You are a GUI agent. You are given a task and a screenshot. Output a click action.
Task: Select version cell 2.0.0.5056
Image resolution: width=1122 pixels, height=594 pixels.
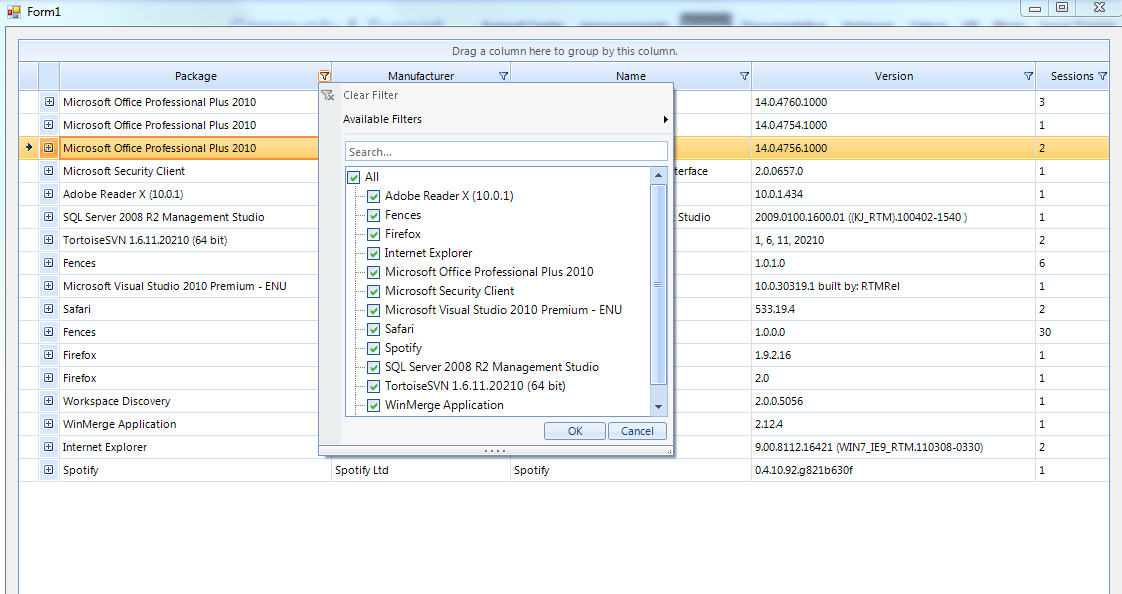pos(893,401)
